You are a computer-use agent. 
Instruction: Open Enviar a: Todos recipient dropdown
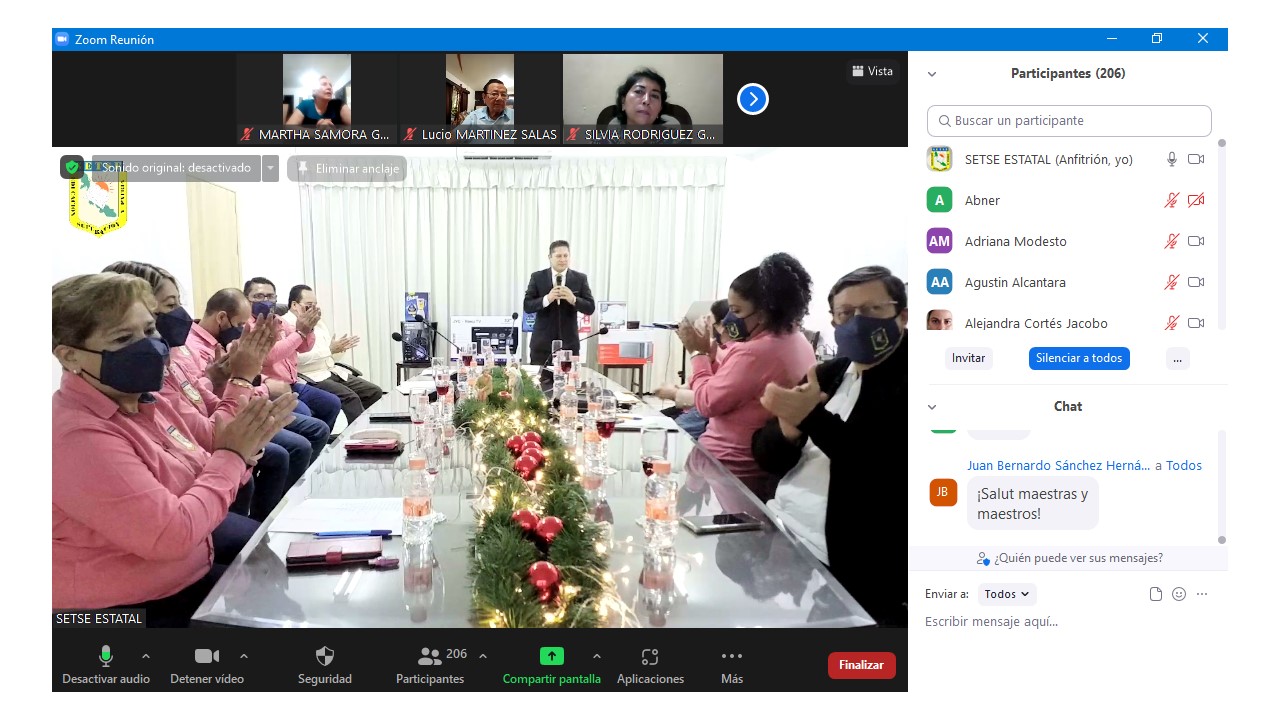(x=1007, y=594)
